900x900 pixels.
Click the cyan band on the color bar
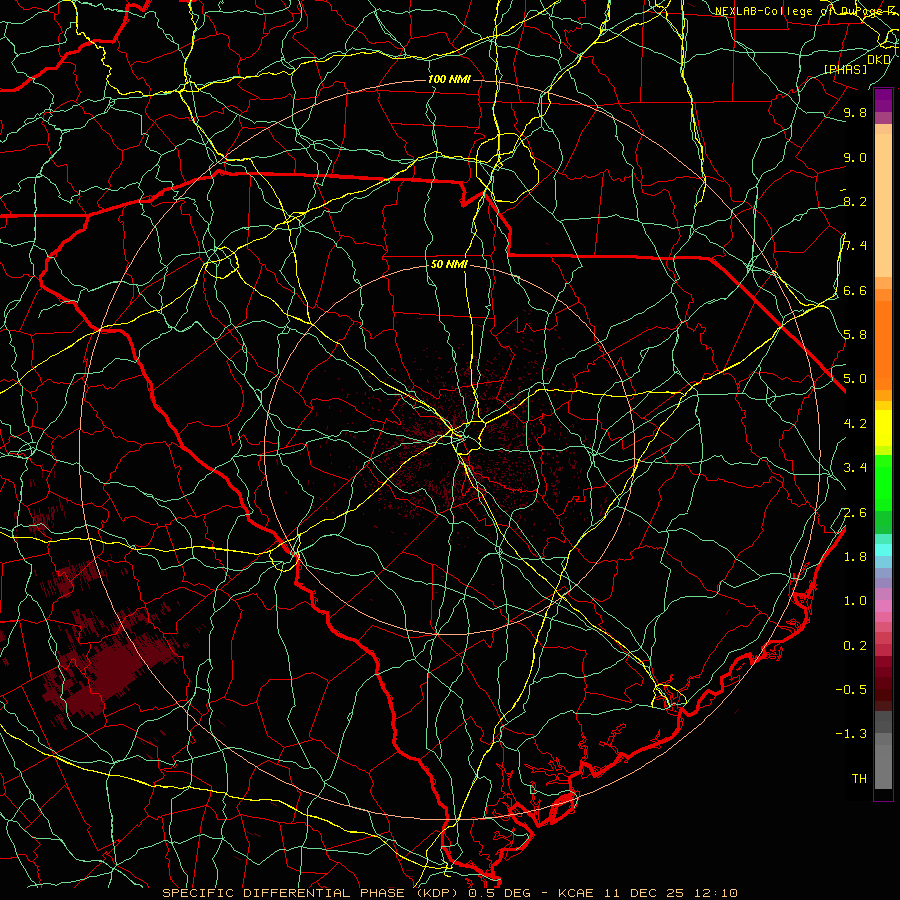(883, 550)
